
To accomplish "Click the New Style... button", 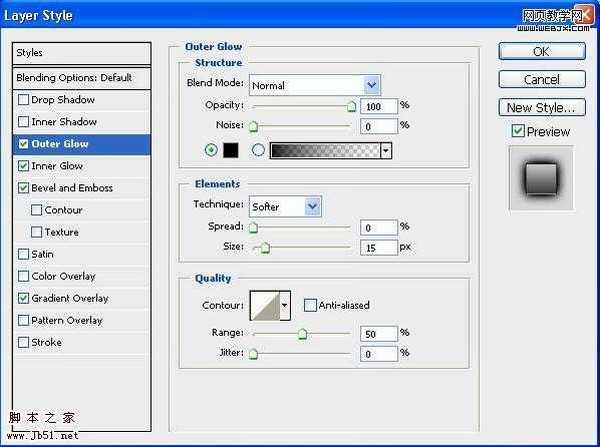I will pos(541,107).
